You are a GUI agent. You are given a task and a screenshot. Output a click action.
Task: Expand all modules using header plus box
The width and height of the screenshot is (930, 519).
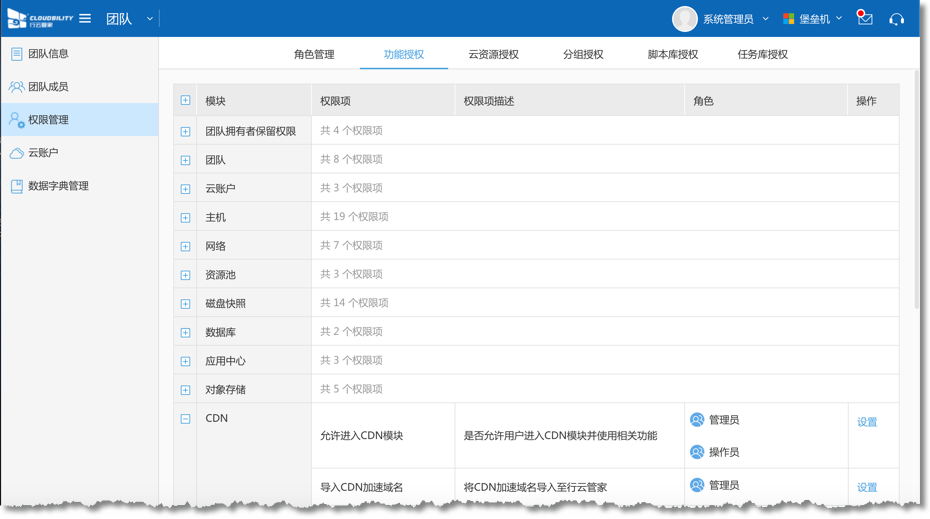pyautogui.click(x=185, y=101)
